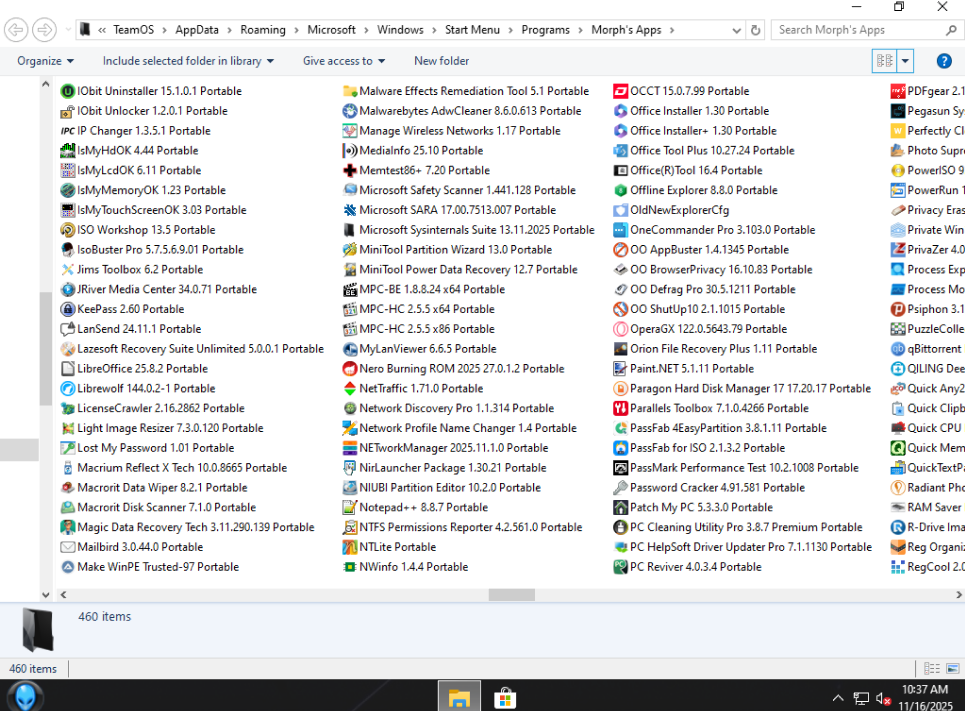Select the Memtest86+ 7.20 Portable icon
The image size is (965, 711).
click(350, 171)
